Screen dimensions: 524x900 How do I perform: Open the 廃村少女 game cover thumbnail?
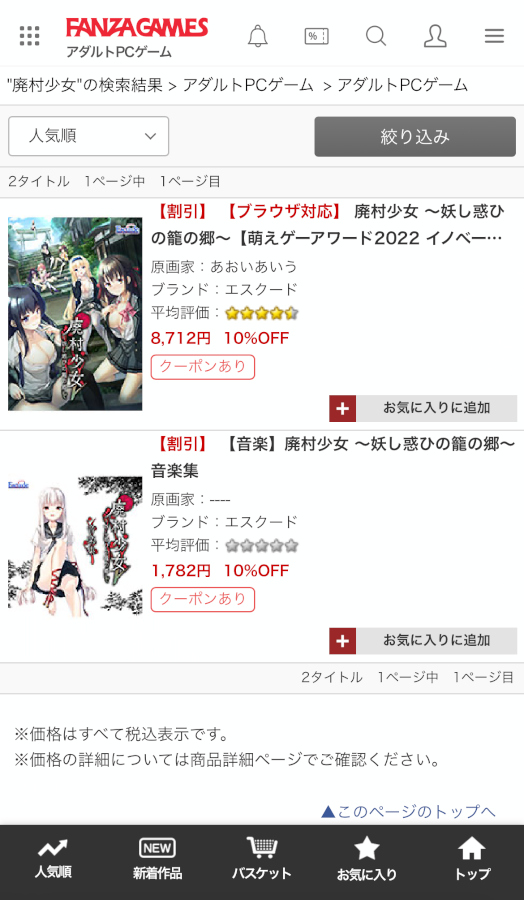tap(75, 313)
